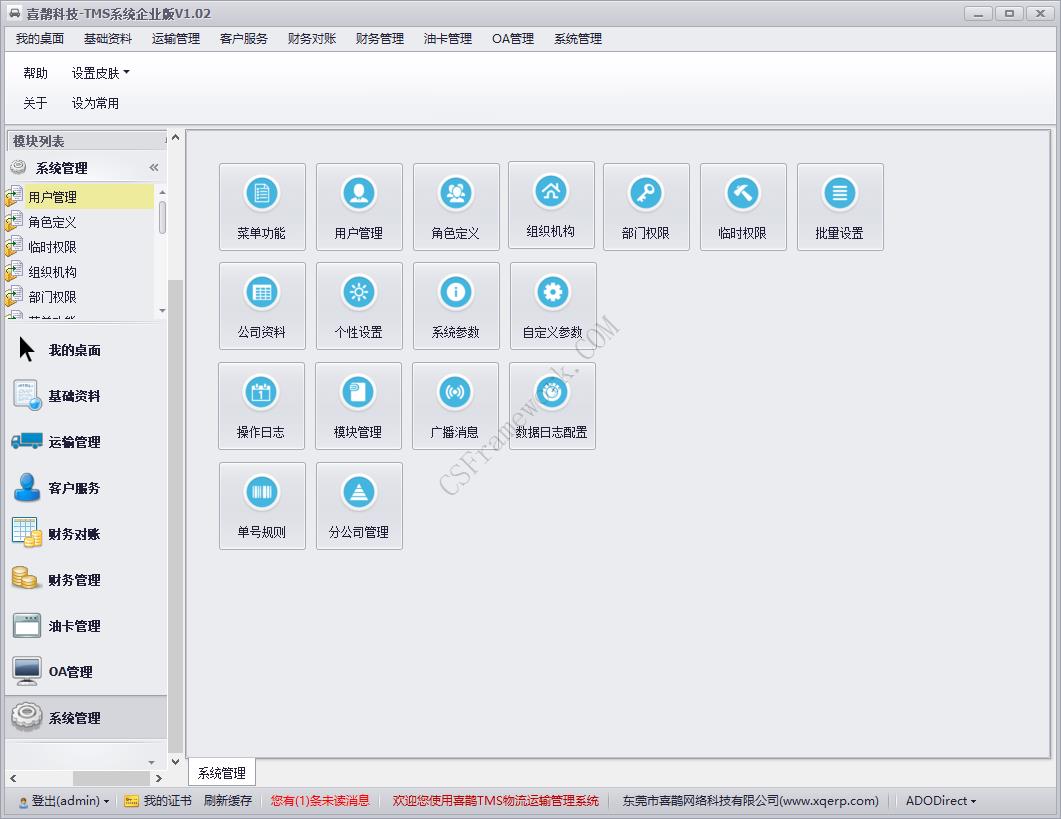Open the 运输管理 menu
The image size is (1061, 819).
(175, 39)
